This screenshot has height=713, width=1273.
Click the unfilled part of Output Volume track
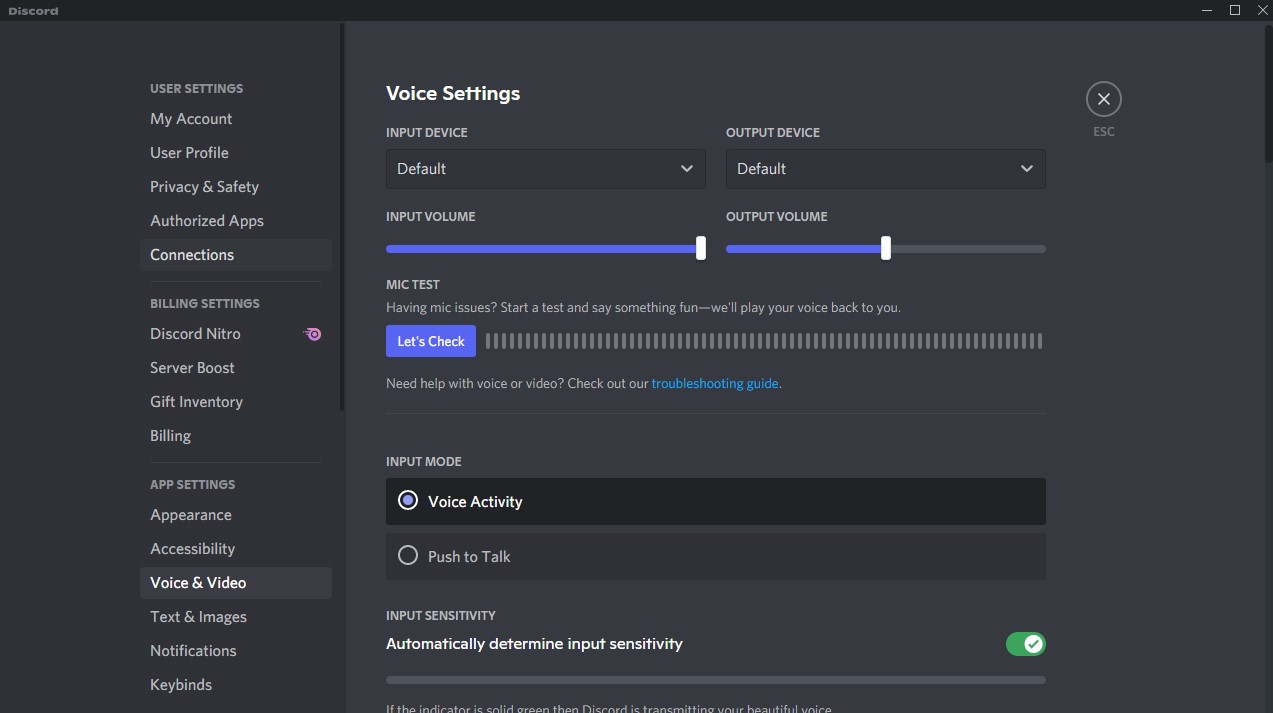pyautogui.click(x=968, y=249)
